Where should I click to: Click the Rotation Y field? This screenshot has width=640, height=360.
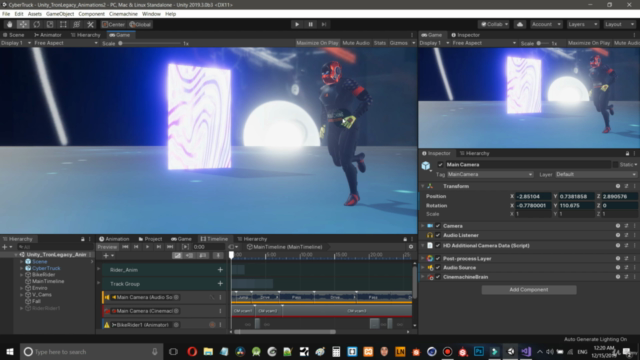pyautogui.click(x=576, y=206)
